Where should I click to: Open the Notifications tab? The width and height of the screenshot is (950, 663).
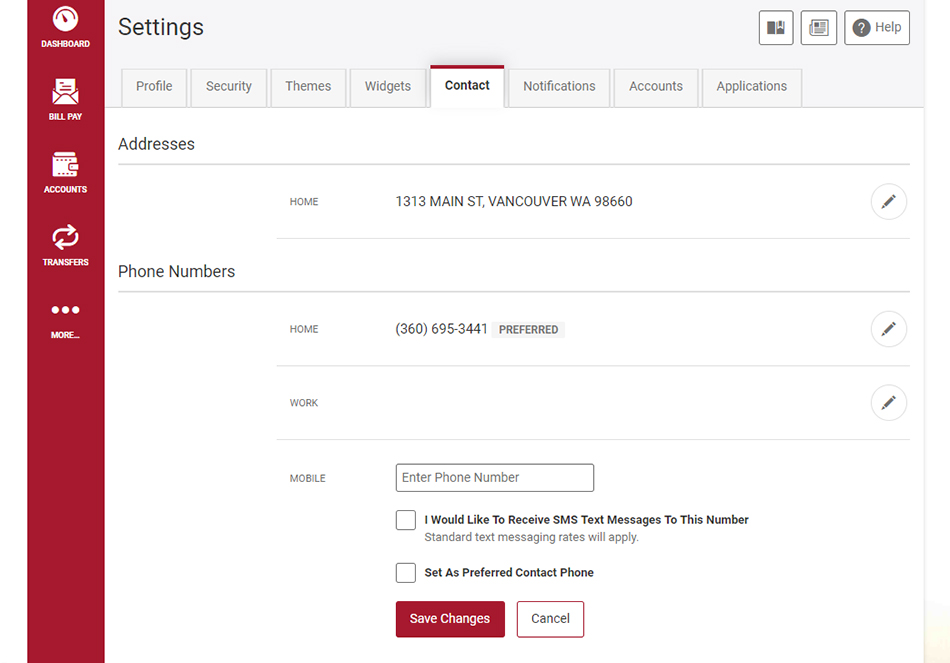pos(559,87)
